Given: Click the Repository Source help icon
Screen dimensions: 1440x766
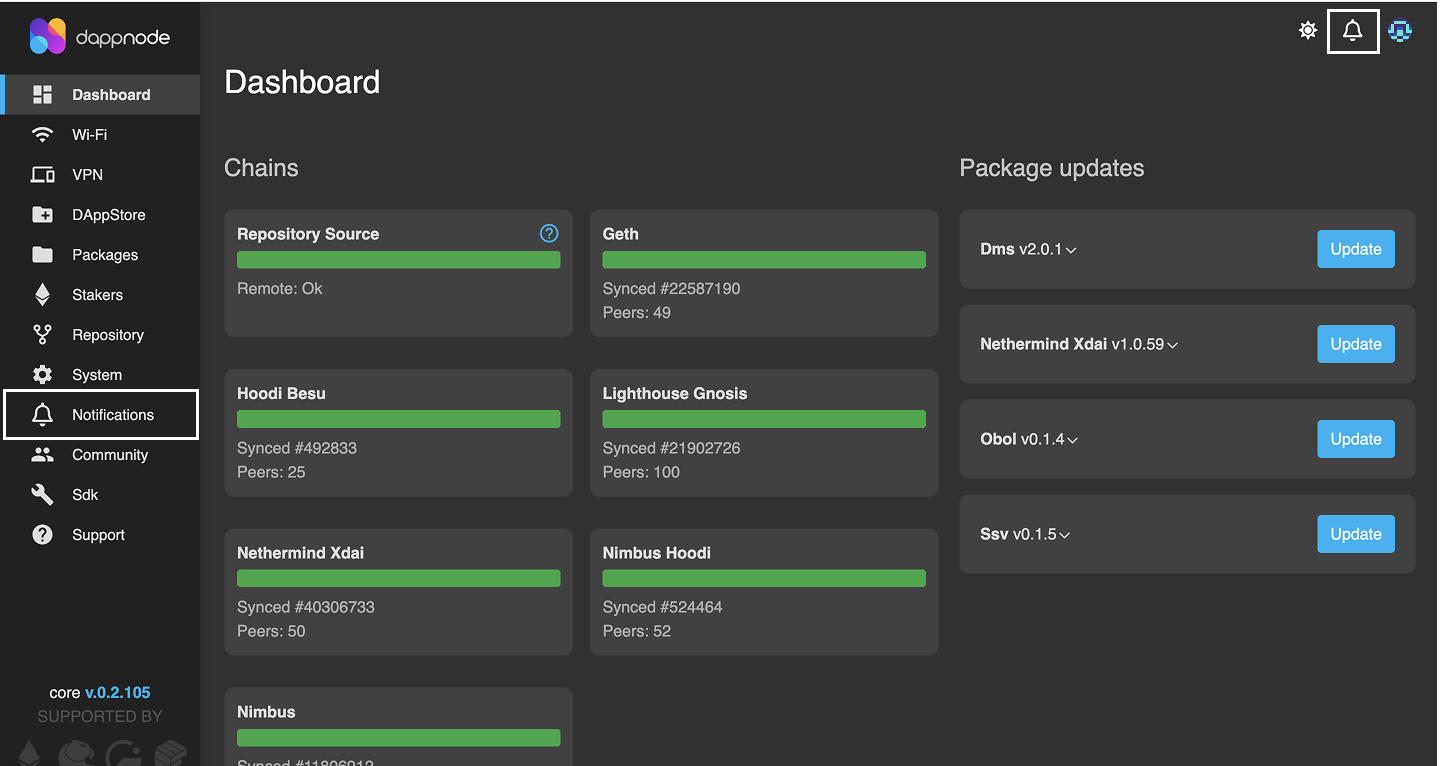Looking at the screenshot, I should click(x=549, y=233).
